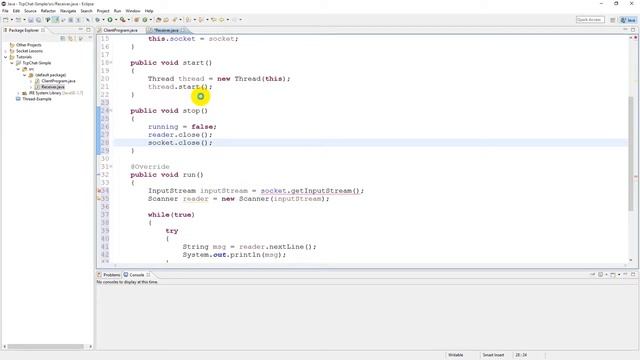Select (default package) in Package Explorer
The width and height of the screenshot is (640, 360).
point(51,75)
